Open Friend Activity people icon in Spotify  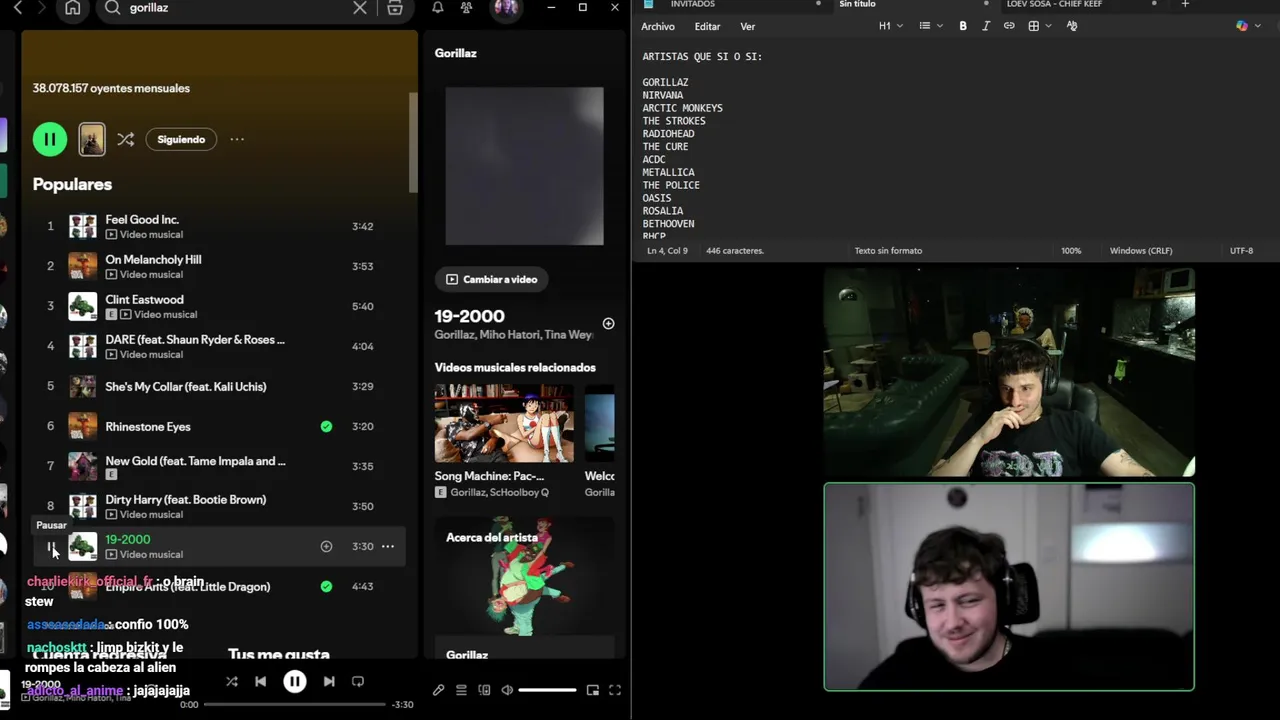point(466,8)
